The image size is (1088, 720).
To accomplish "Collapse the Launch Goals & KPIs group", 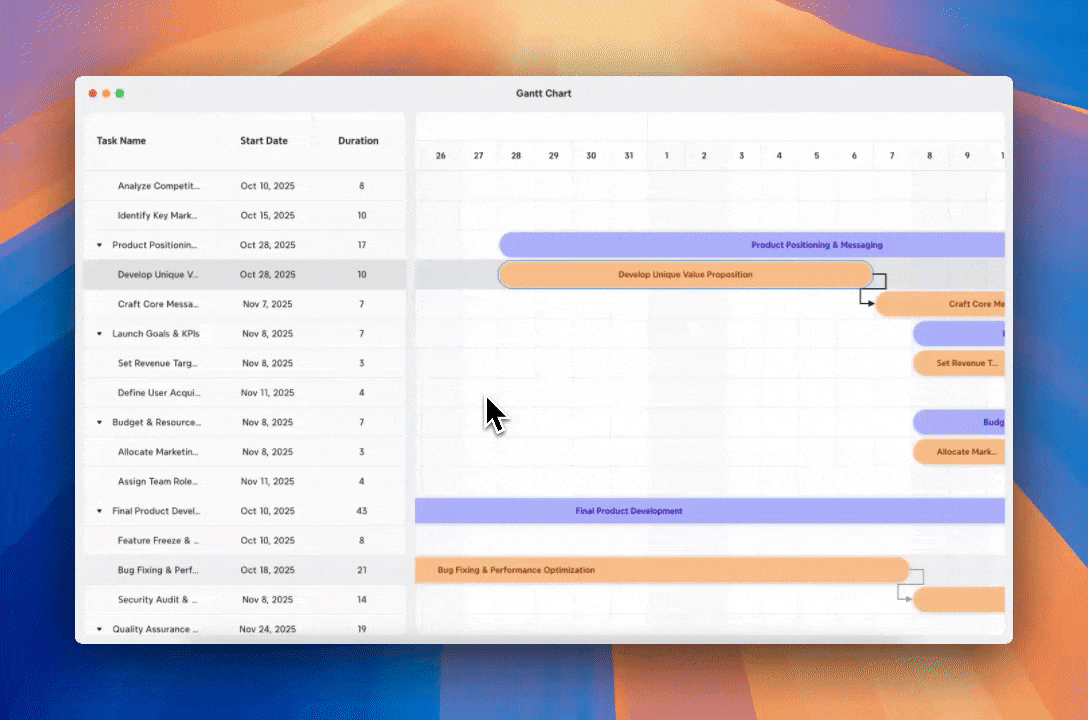I will 99,334.
